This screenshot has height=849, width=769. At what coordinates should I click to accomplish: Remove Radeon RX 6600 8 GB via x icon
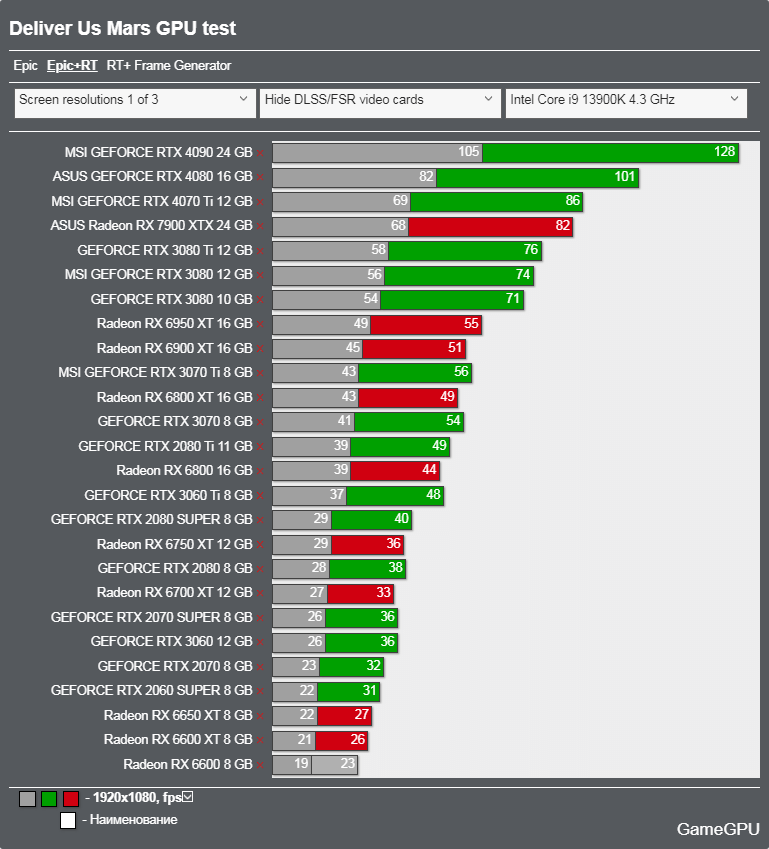260,765
